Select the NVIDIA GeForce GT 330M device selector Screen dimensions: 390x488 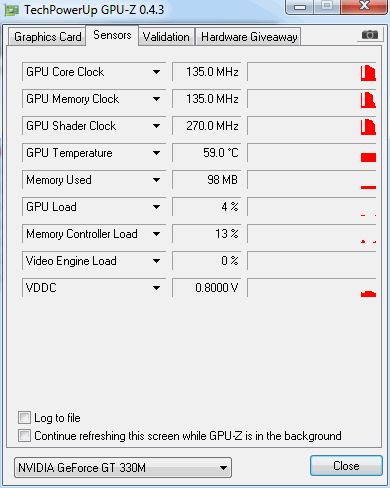[123, 468]
